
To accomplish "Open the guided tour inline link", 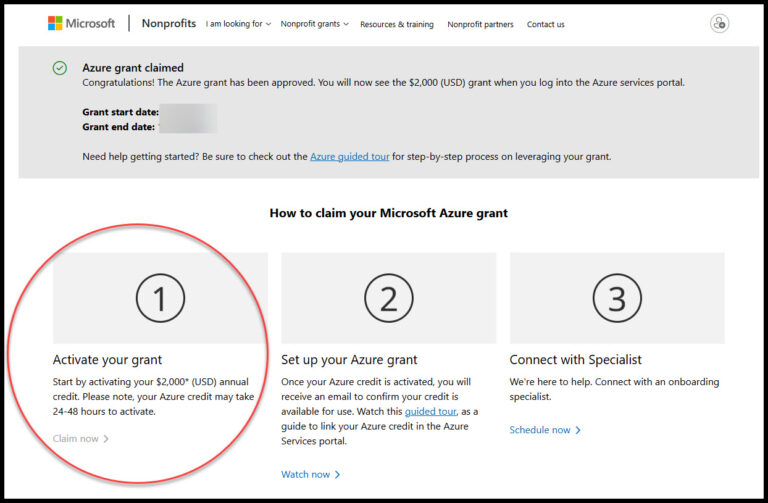I will point(431,411).
